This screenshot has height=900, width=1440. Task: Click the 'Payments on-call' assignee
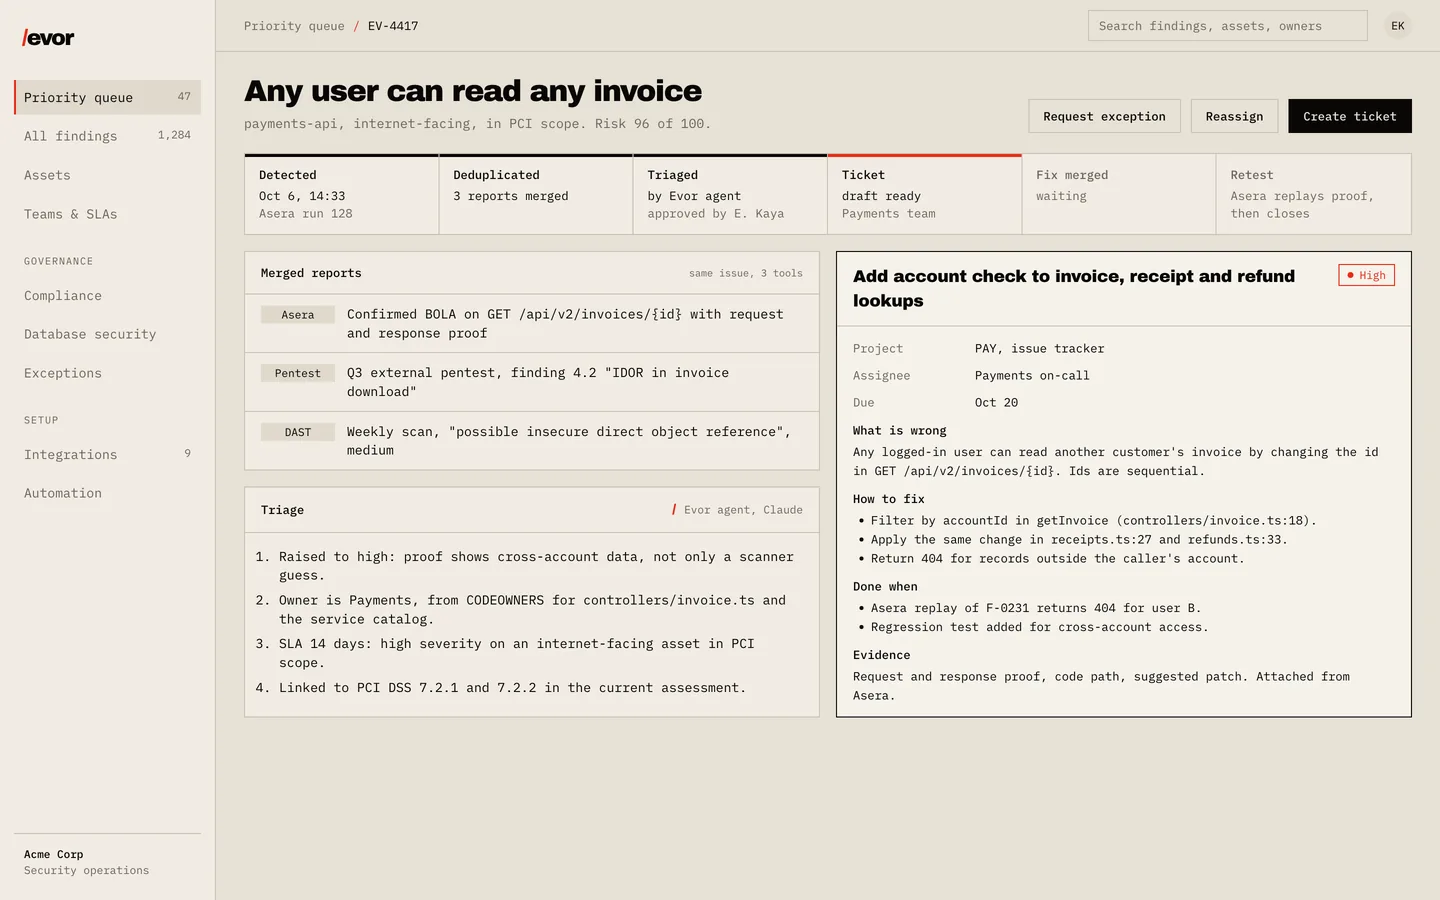1032,376
